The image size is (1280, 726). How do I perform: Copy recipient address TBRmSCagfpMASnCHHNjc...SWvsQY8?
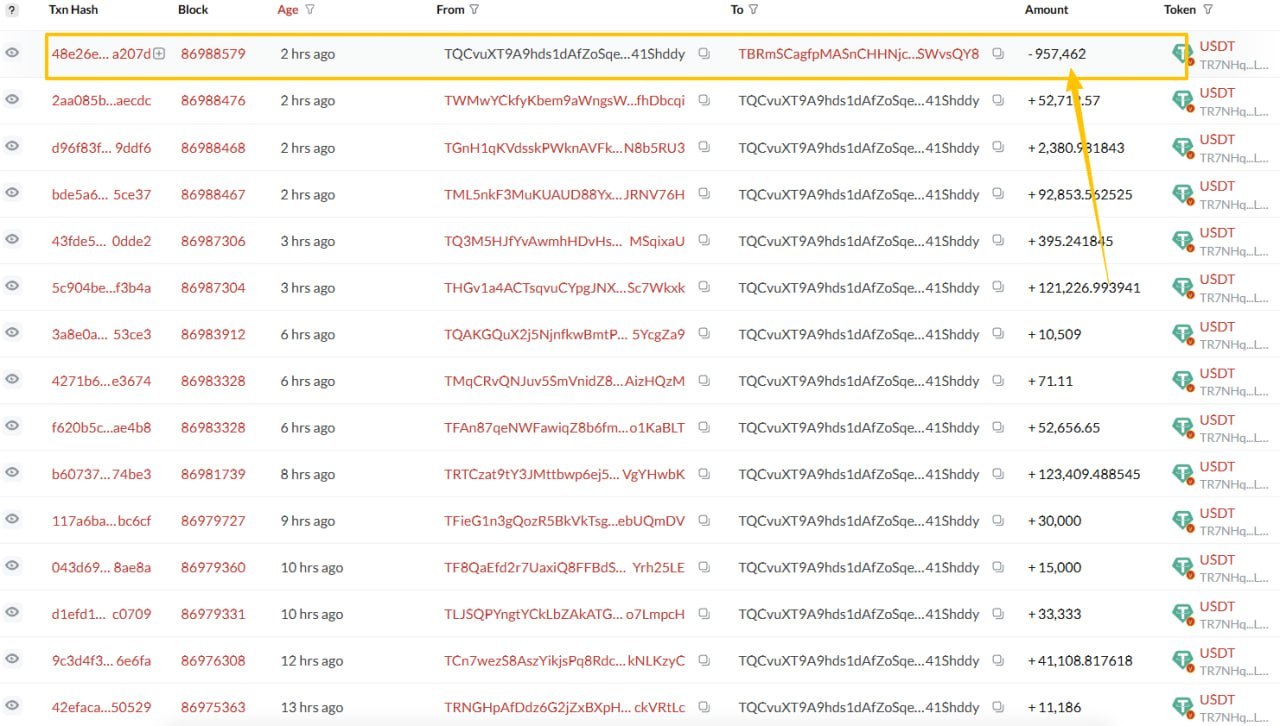[998, 54]
